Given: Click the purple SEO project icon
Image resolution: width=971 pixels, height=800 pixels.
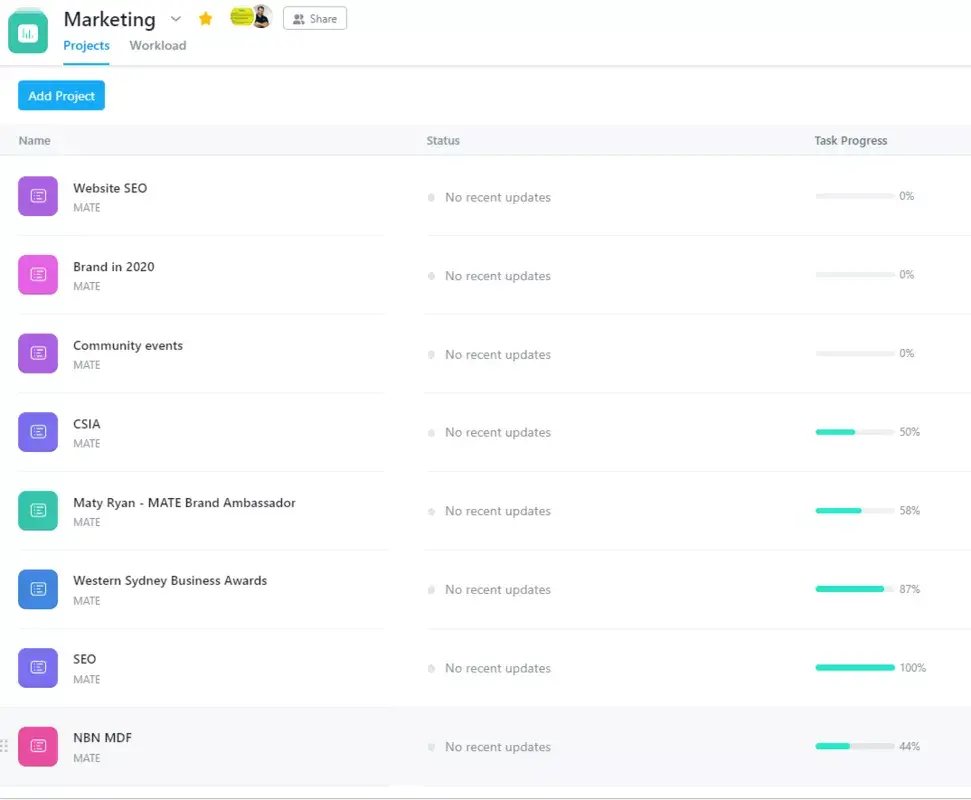Looking at the screenshot, I should pyautogui.click(x=37, y=667).
